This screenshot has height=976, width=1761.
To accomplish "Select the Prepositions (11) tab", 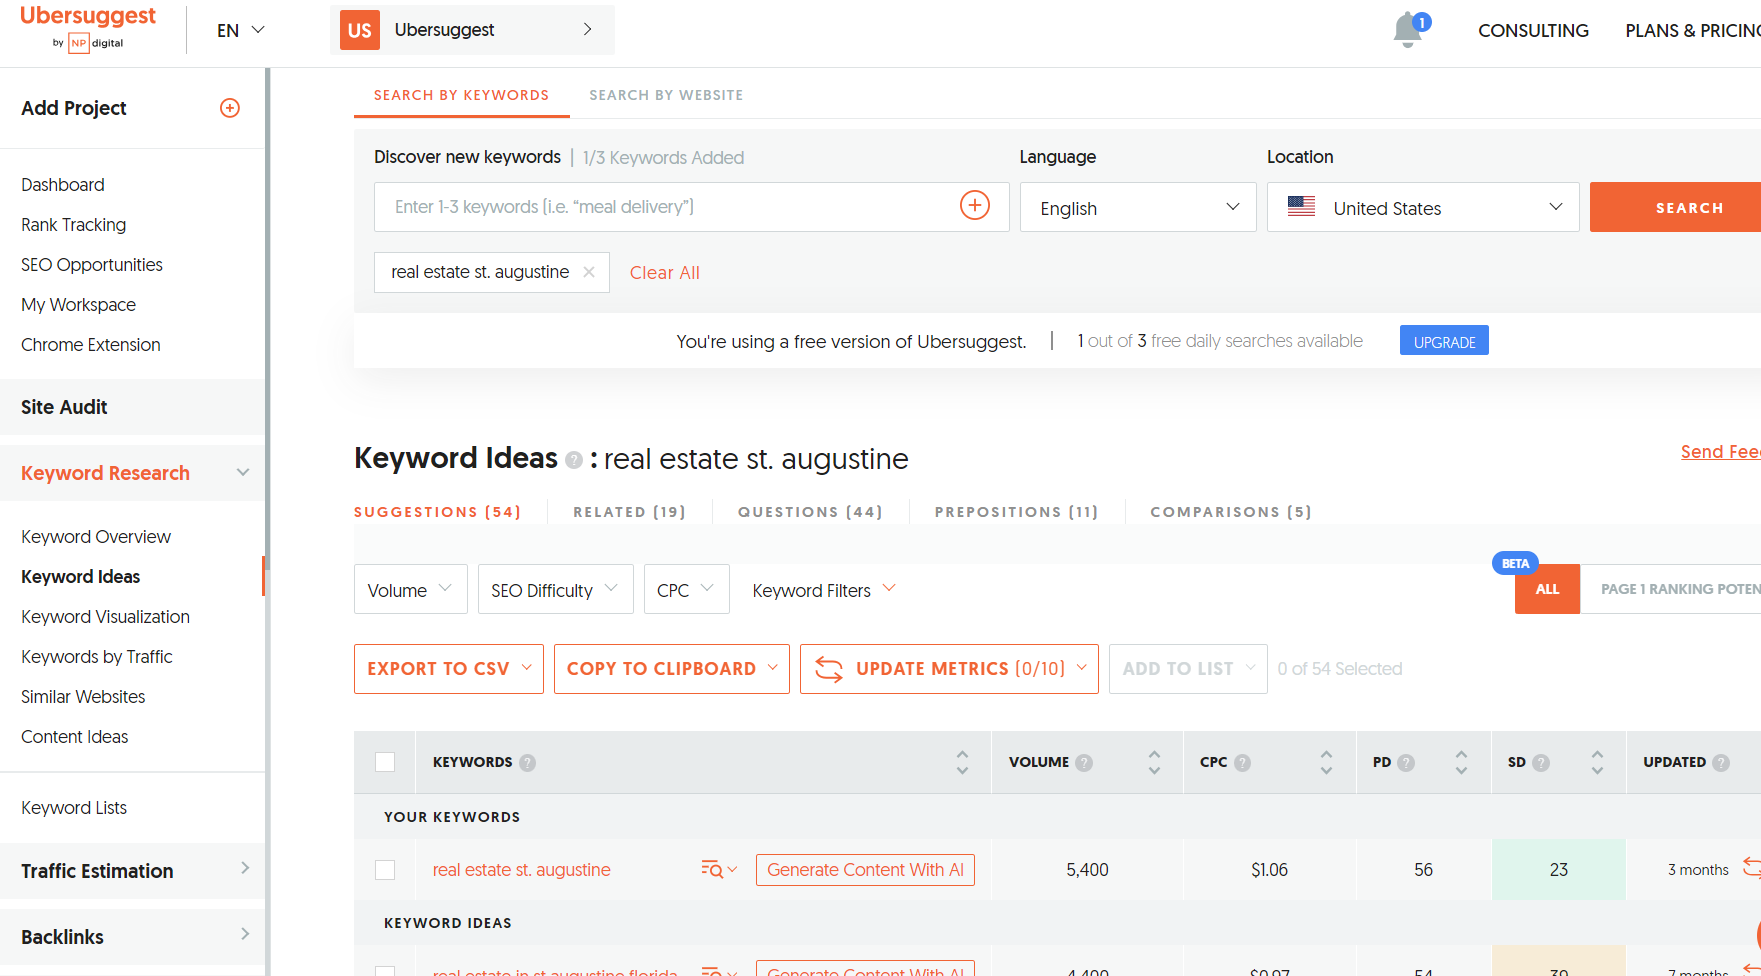I will click(x=1016, y=512).
